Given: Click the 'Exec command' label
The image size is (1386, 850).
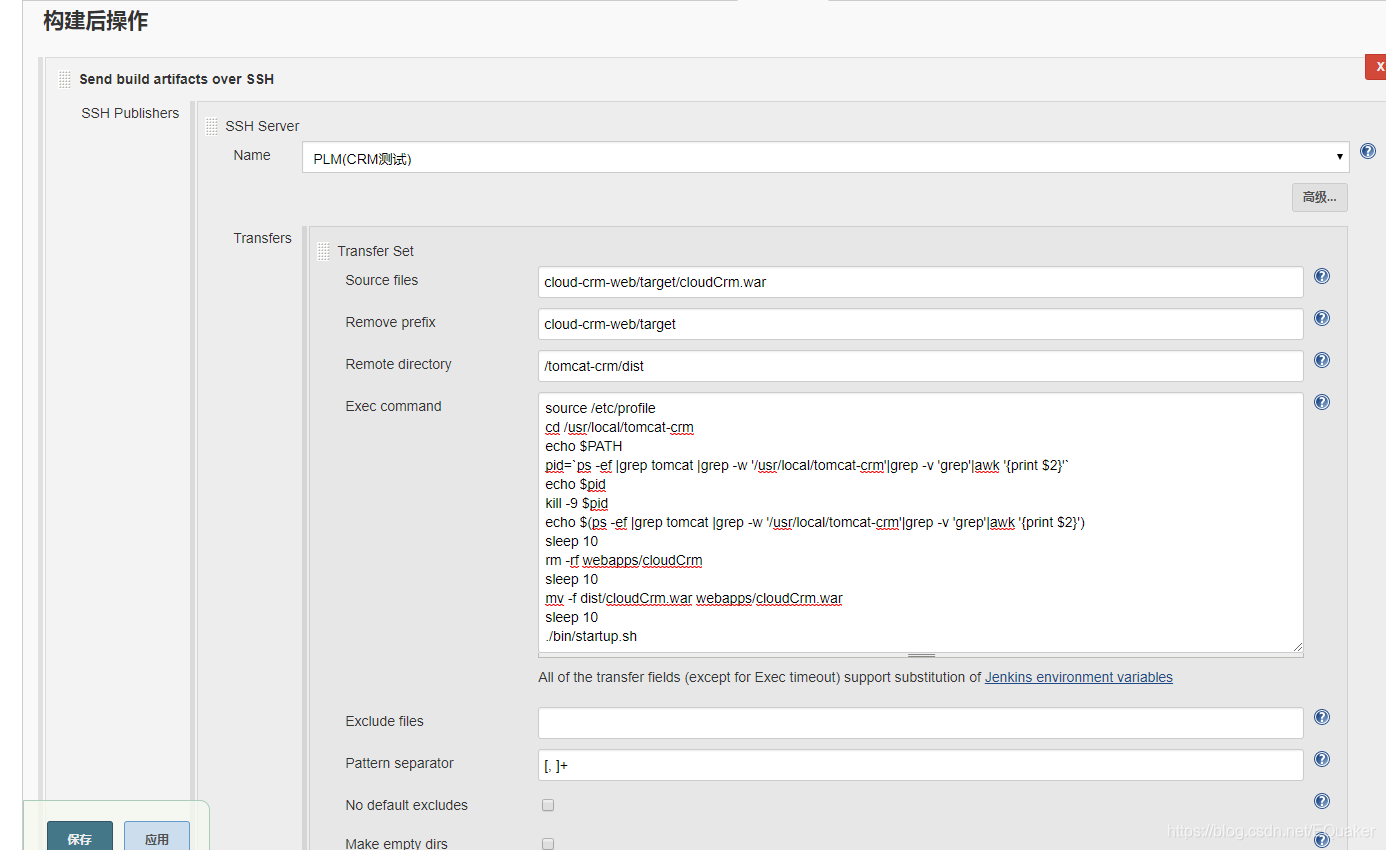Looking at the screenshot, I should pyautogui.click(x=393, y=406).
